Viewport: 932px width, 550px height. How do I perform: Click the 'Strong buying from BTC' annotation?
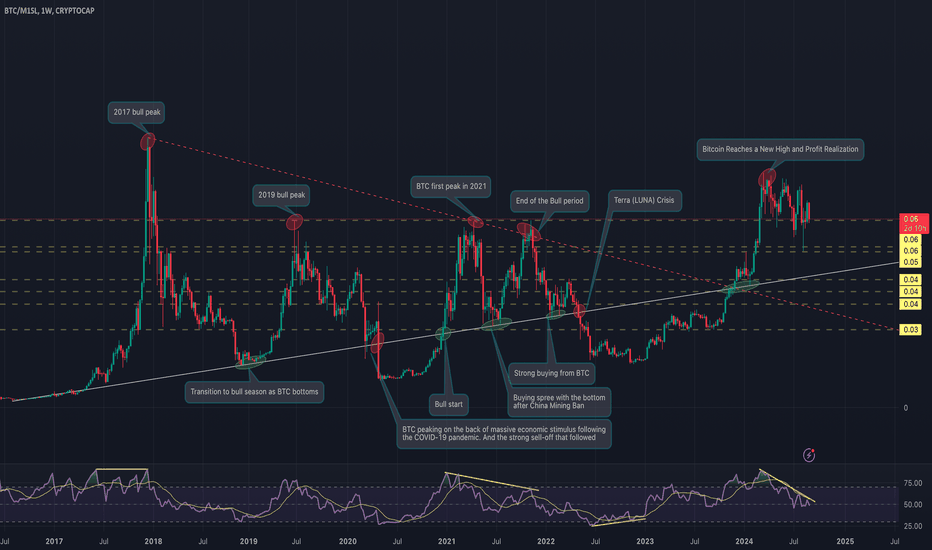click(552, 373)
